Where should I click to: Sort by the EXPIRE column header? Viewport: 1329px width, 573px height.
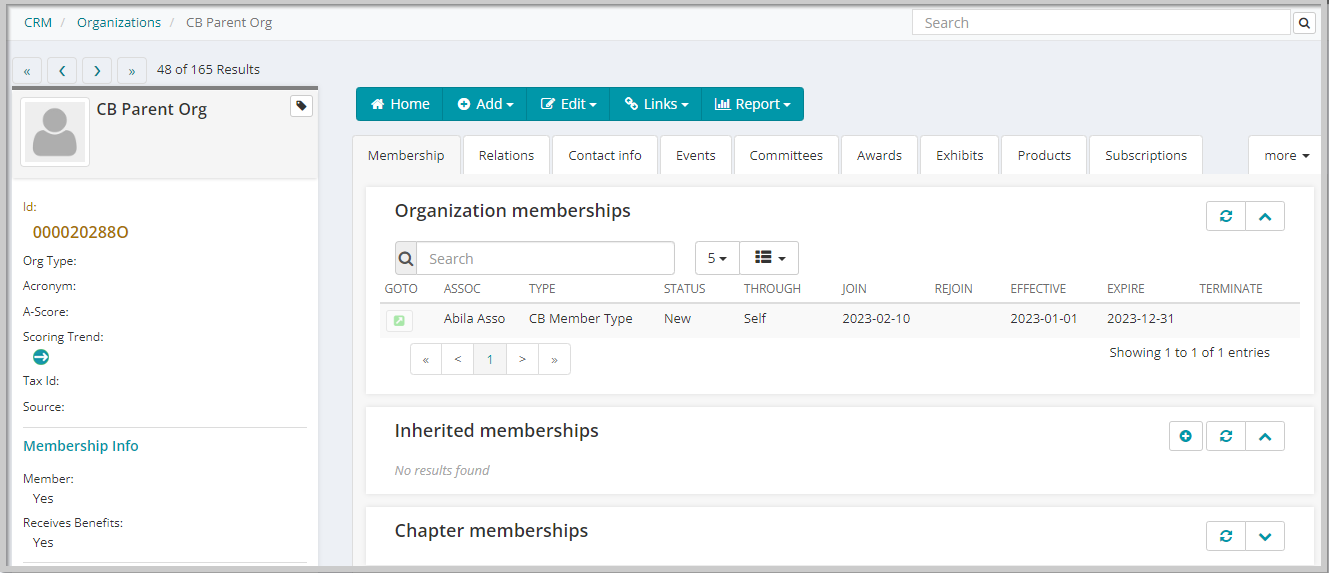tap(1126, 288)
